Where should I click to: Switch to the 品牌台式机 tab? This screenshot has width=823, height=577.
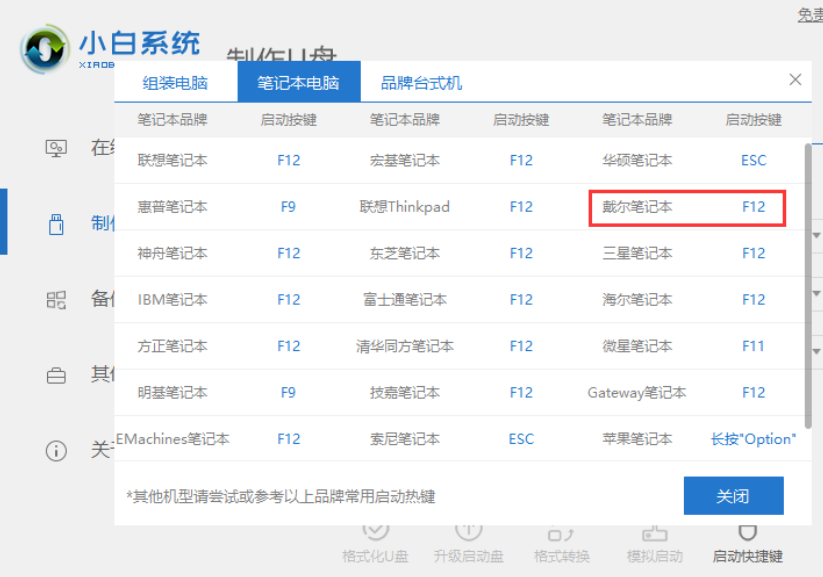[x=421, y=82]
